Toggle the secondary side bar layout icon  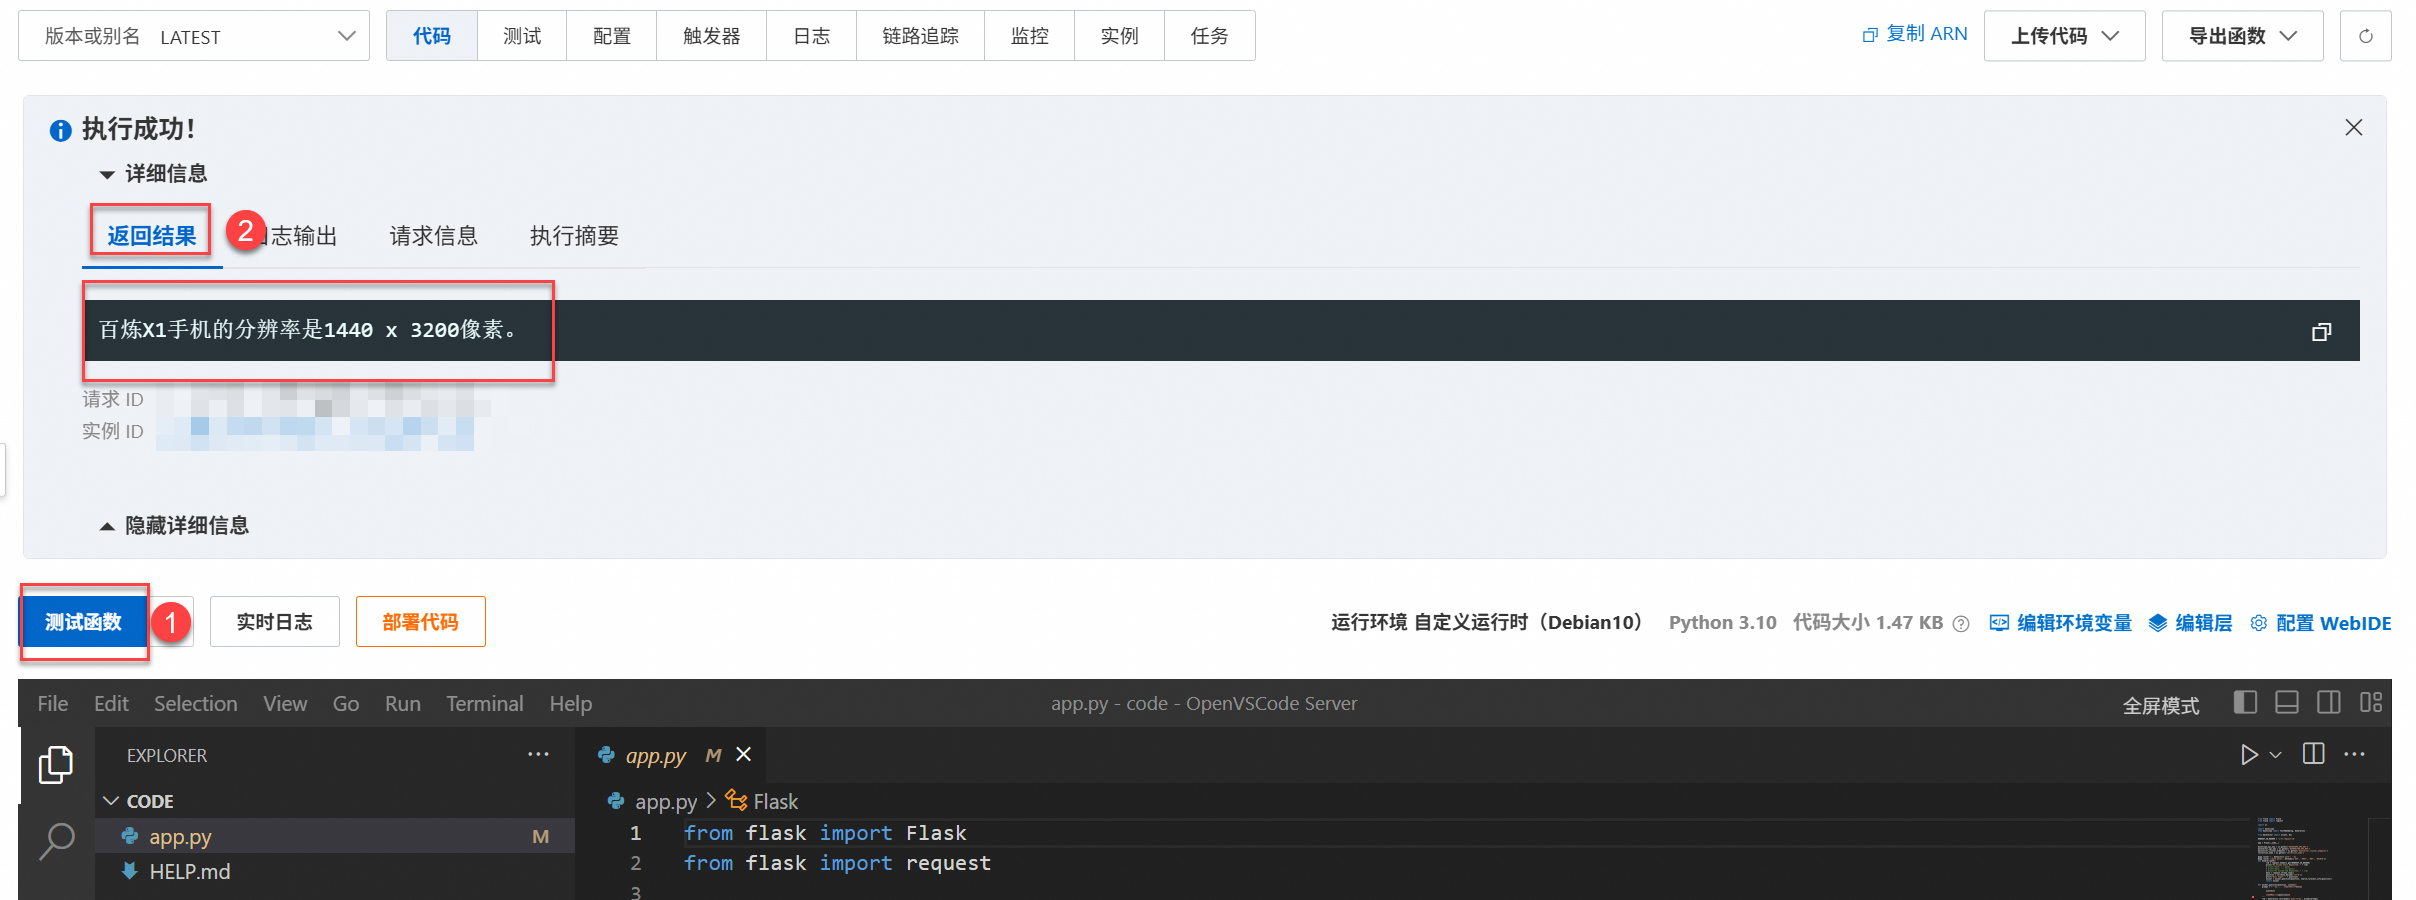click(x=2329, y=702)
